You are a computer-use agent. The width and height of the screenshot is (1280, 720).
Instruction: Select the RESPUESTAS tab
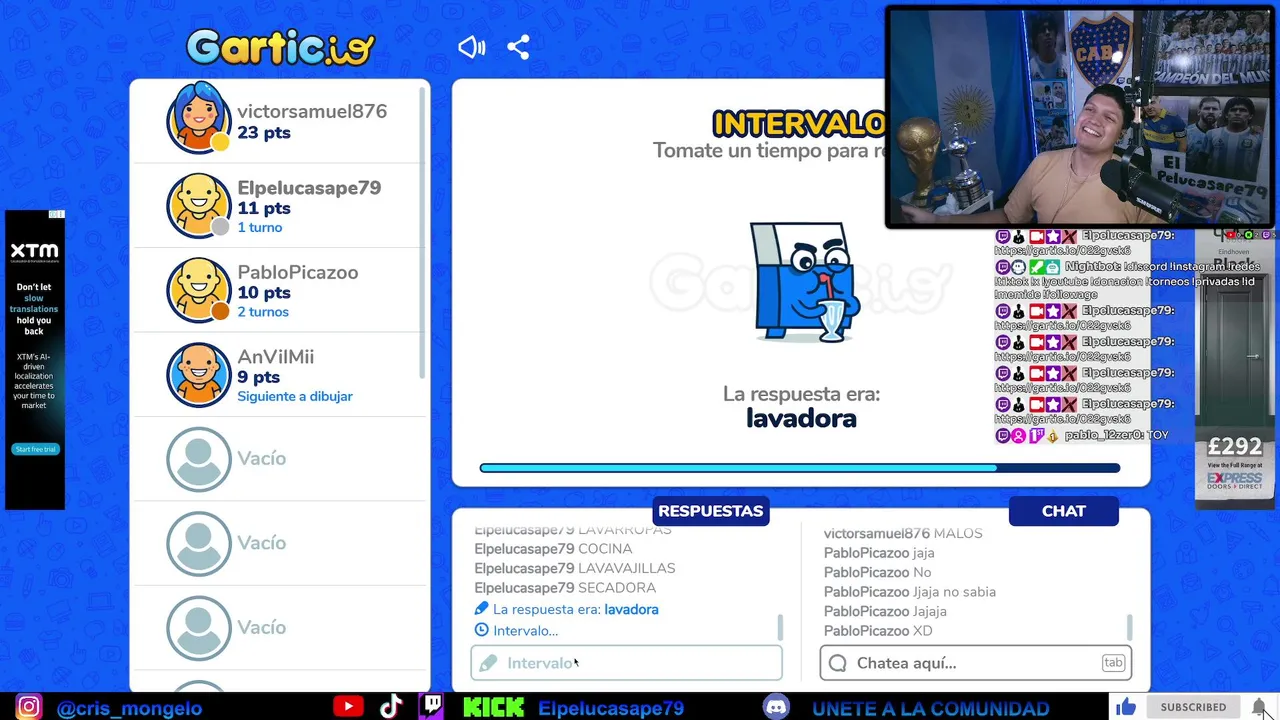pos(710,511)
